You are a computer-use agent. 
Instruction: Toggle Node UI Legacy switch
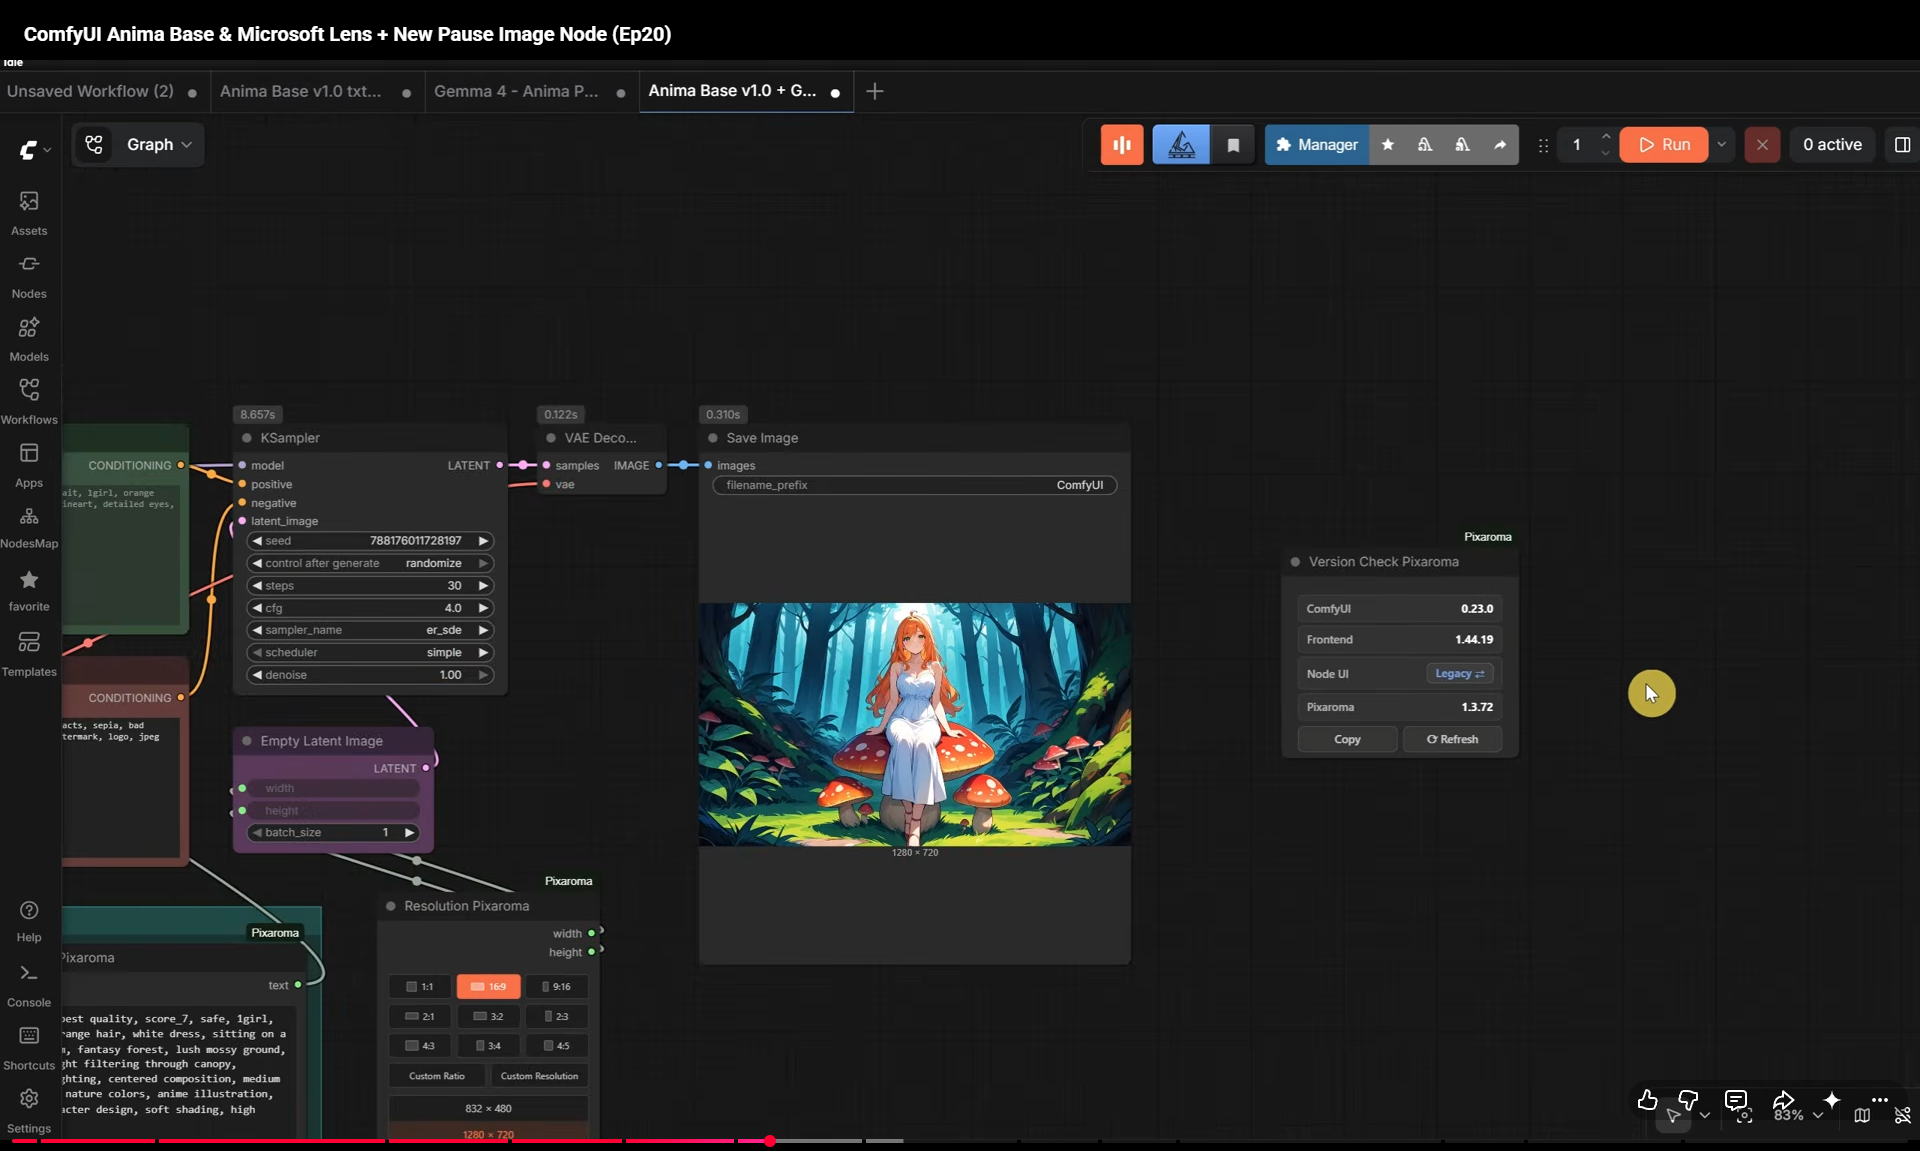click(x=1459, y=674)
